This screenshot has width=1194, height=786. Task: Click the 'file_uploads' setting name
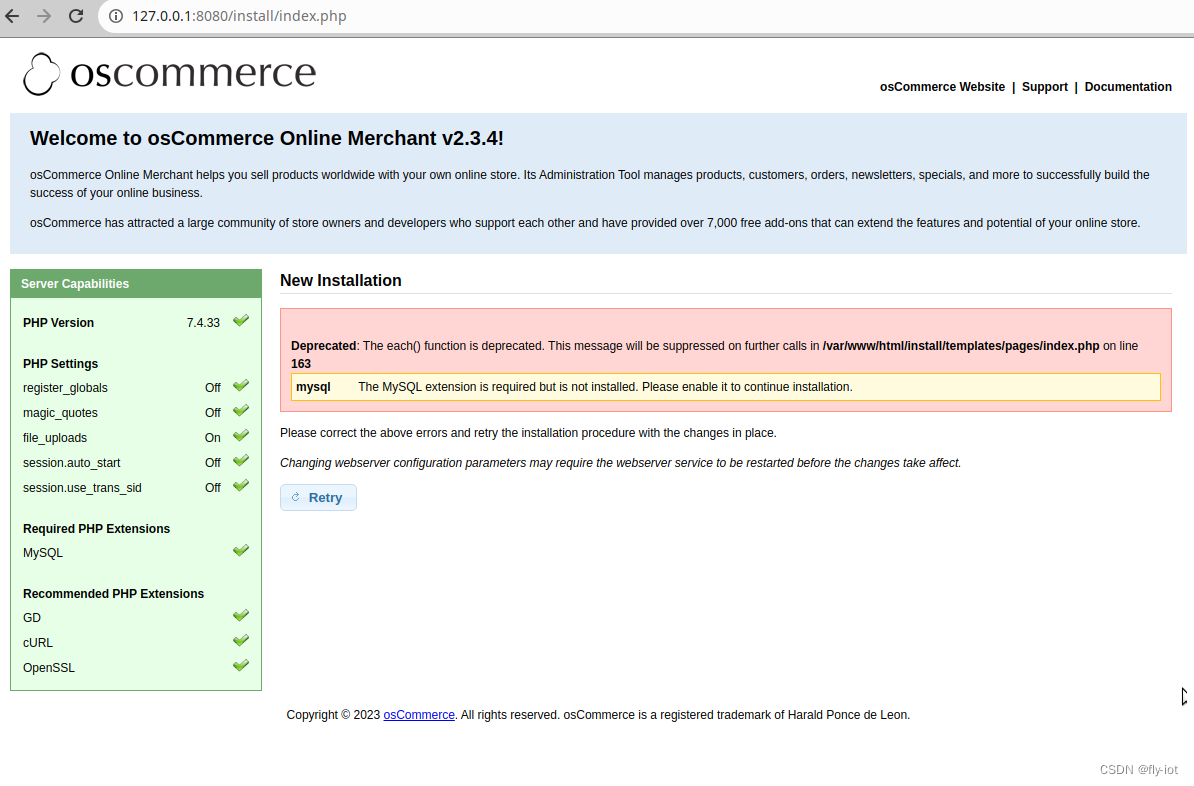pos(55,438)
